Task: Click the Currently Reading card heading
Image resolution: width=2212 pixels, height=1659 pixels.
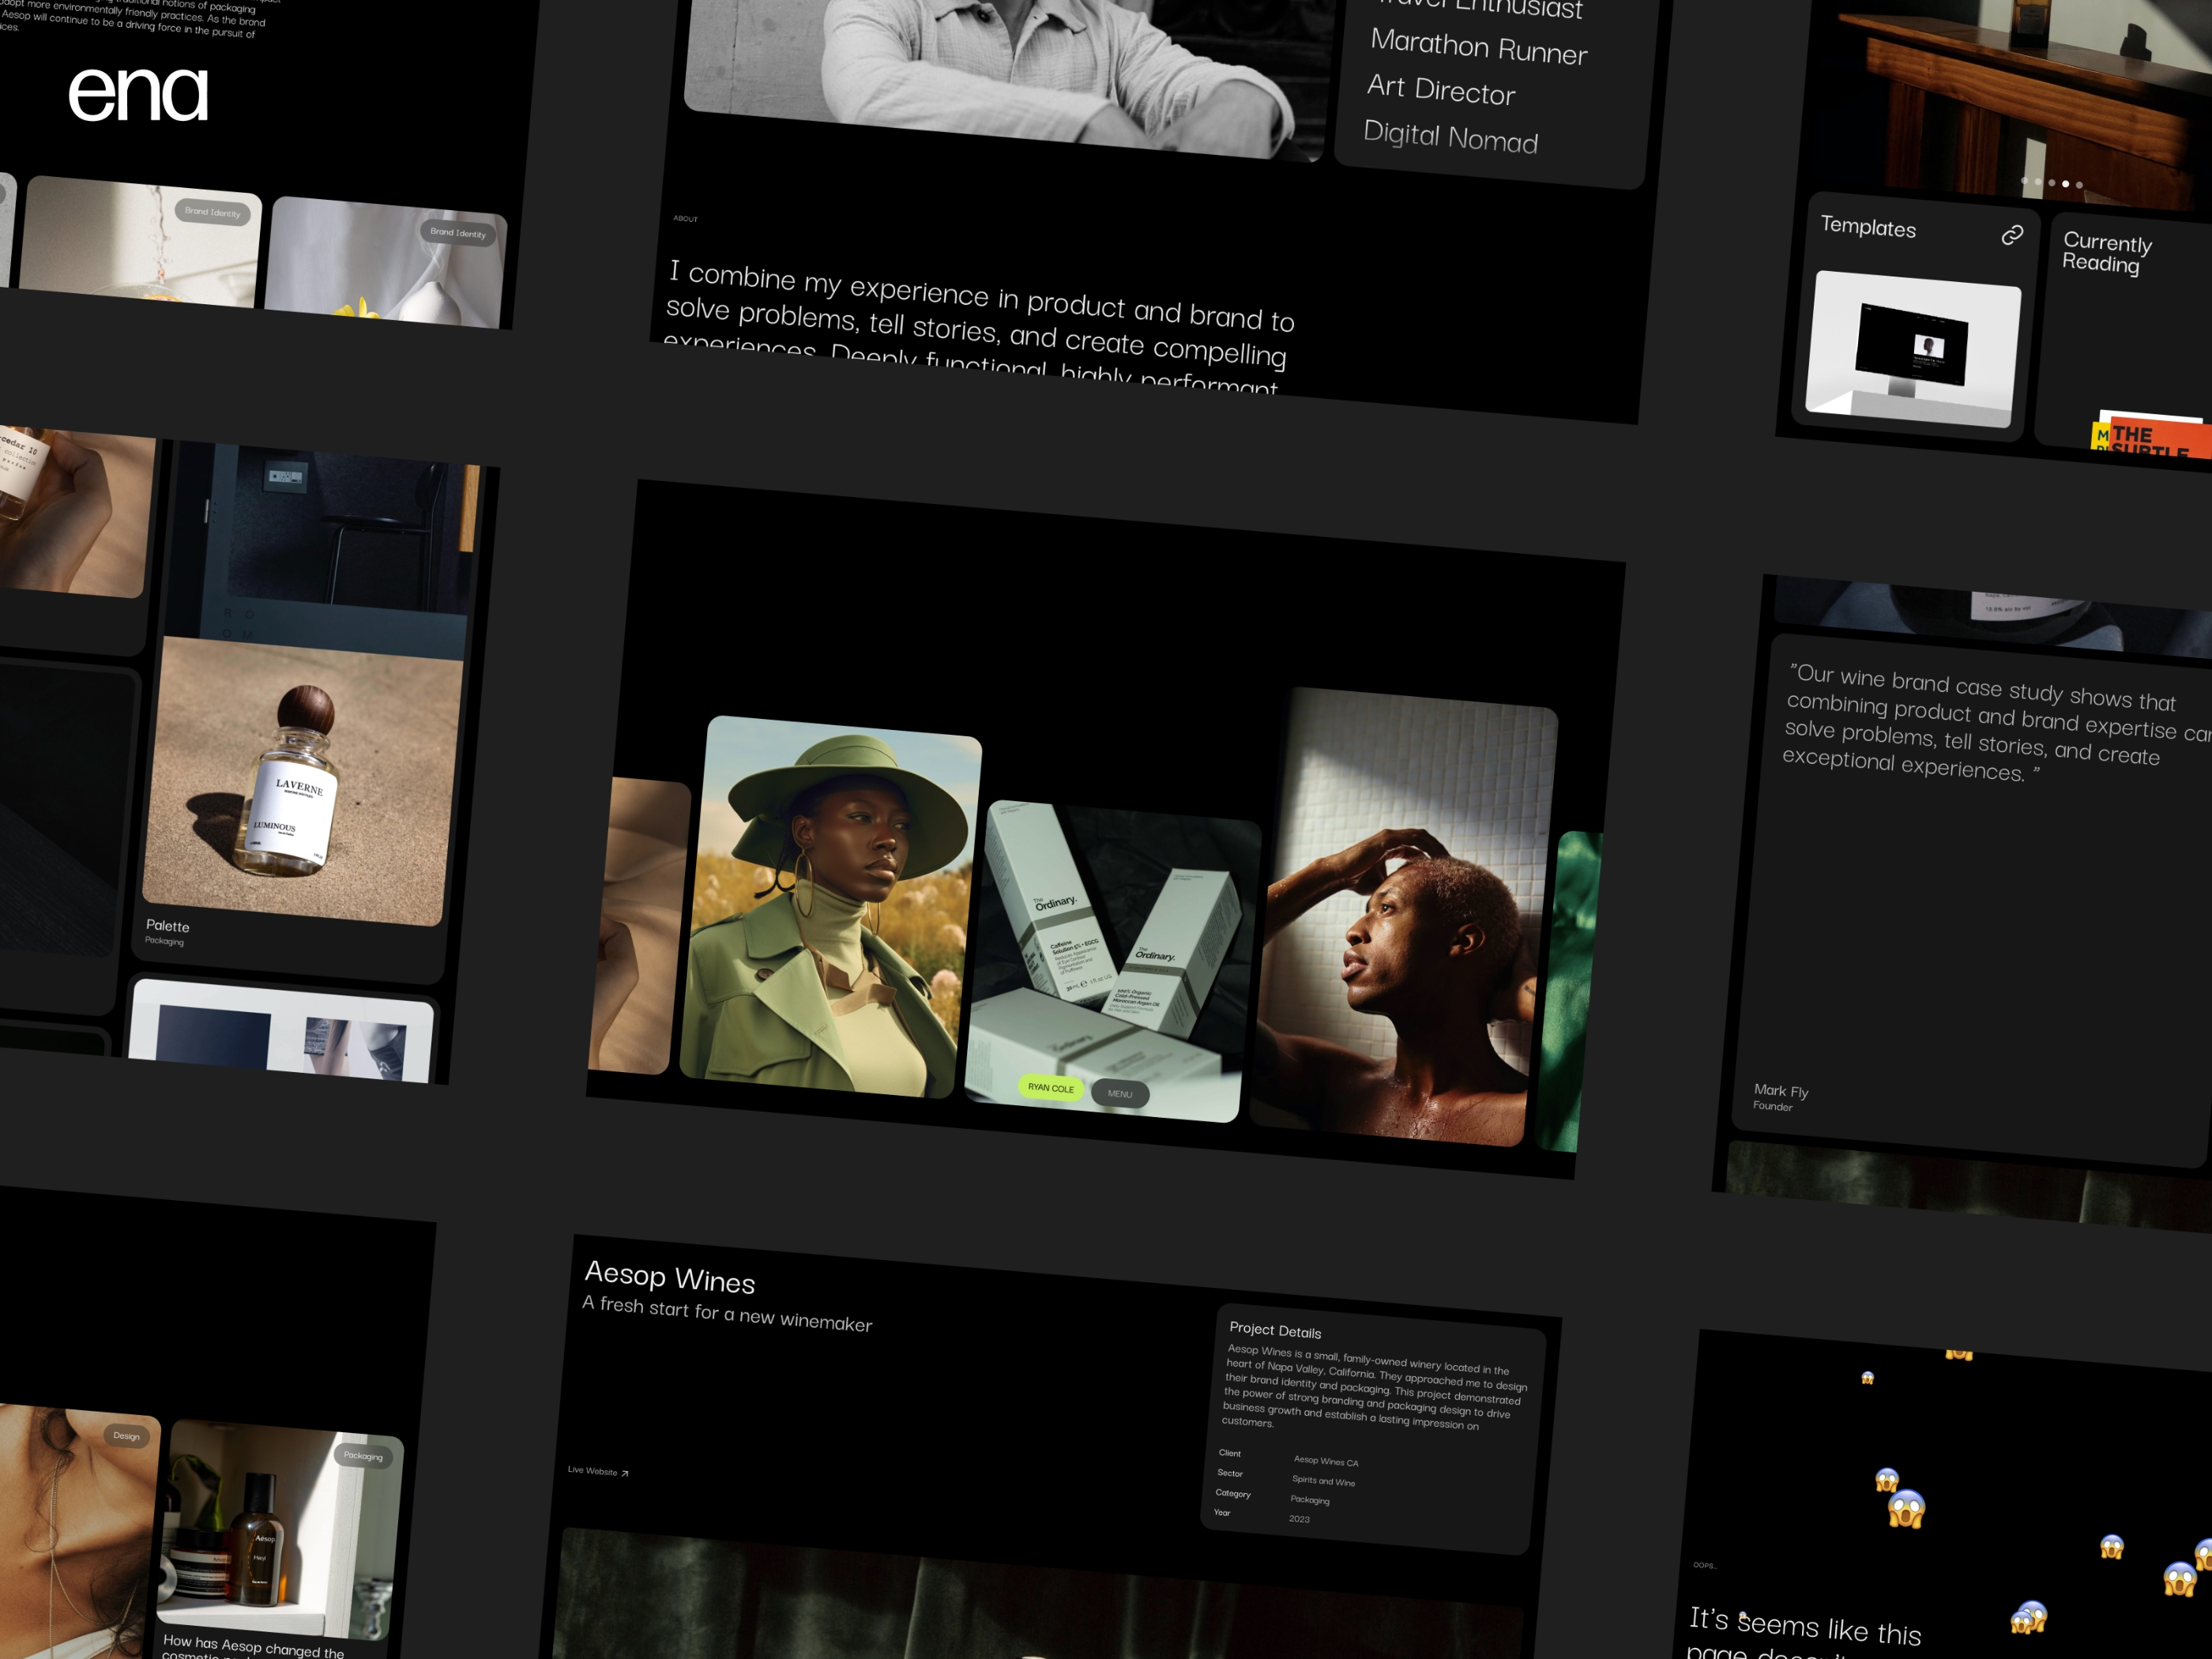Action: click(x=2106, y=252)
